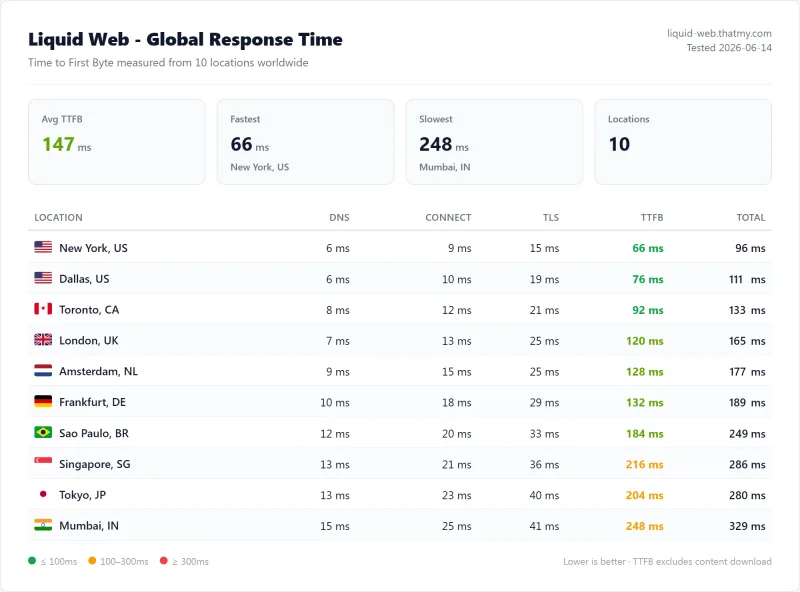The width and height of the screenshot is (800, 592).
Task: Click the Singapore flag icon
Action: click(43, 463)
